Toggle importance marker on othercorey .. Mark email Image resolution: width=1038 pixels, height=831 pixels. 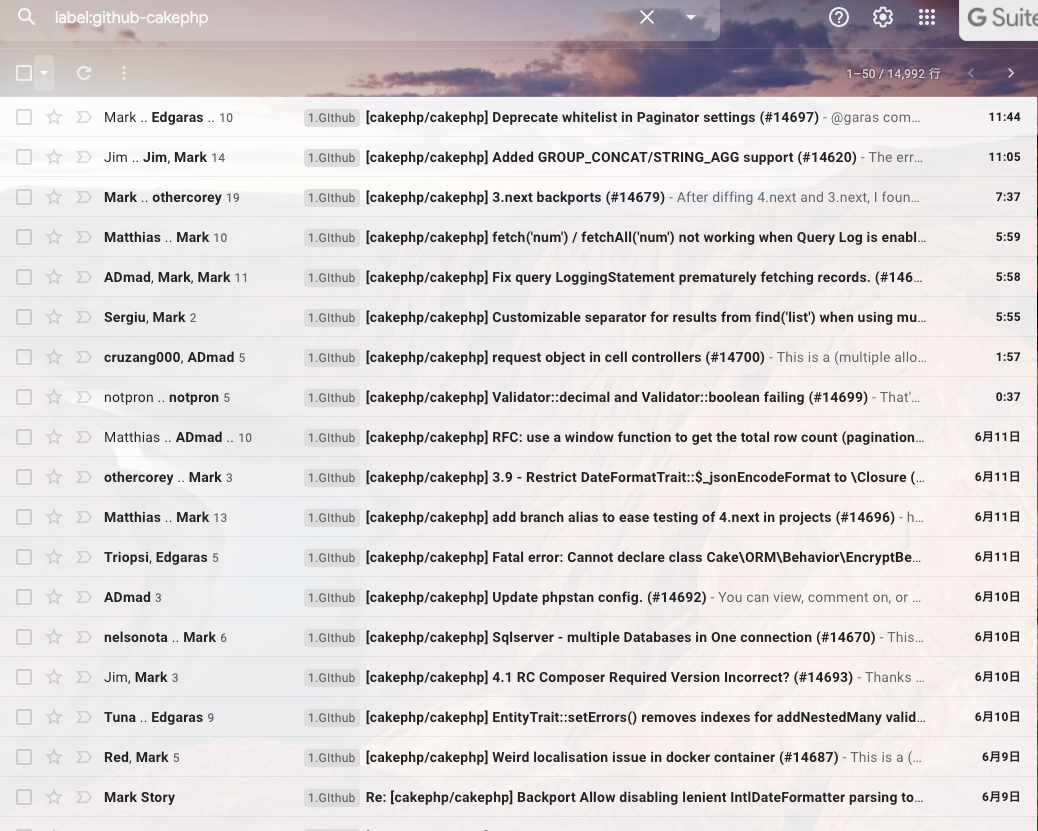(83, 477)
